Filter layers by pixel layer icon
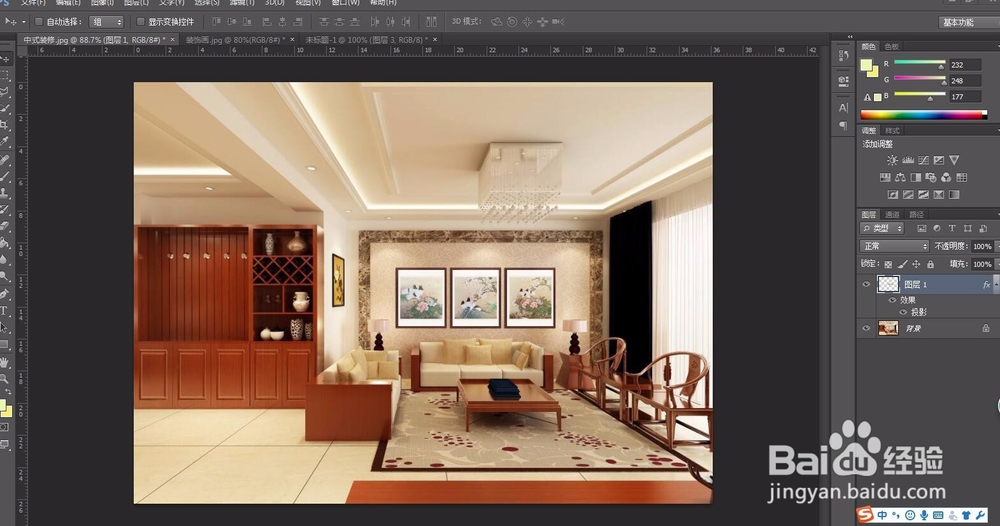 coord(922,228)
